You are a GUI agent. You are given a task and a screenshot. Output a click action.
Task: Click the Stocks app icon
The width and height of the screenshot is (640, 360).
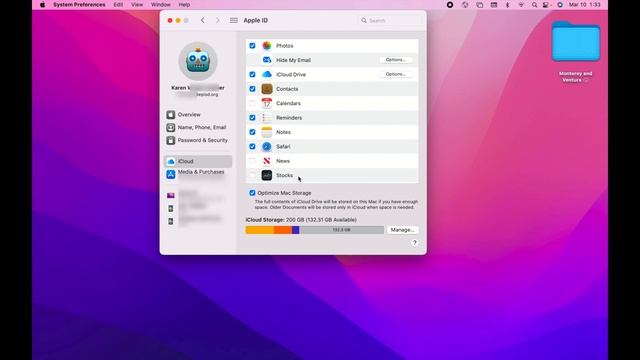click(267, 175)
